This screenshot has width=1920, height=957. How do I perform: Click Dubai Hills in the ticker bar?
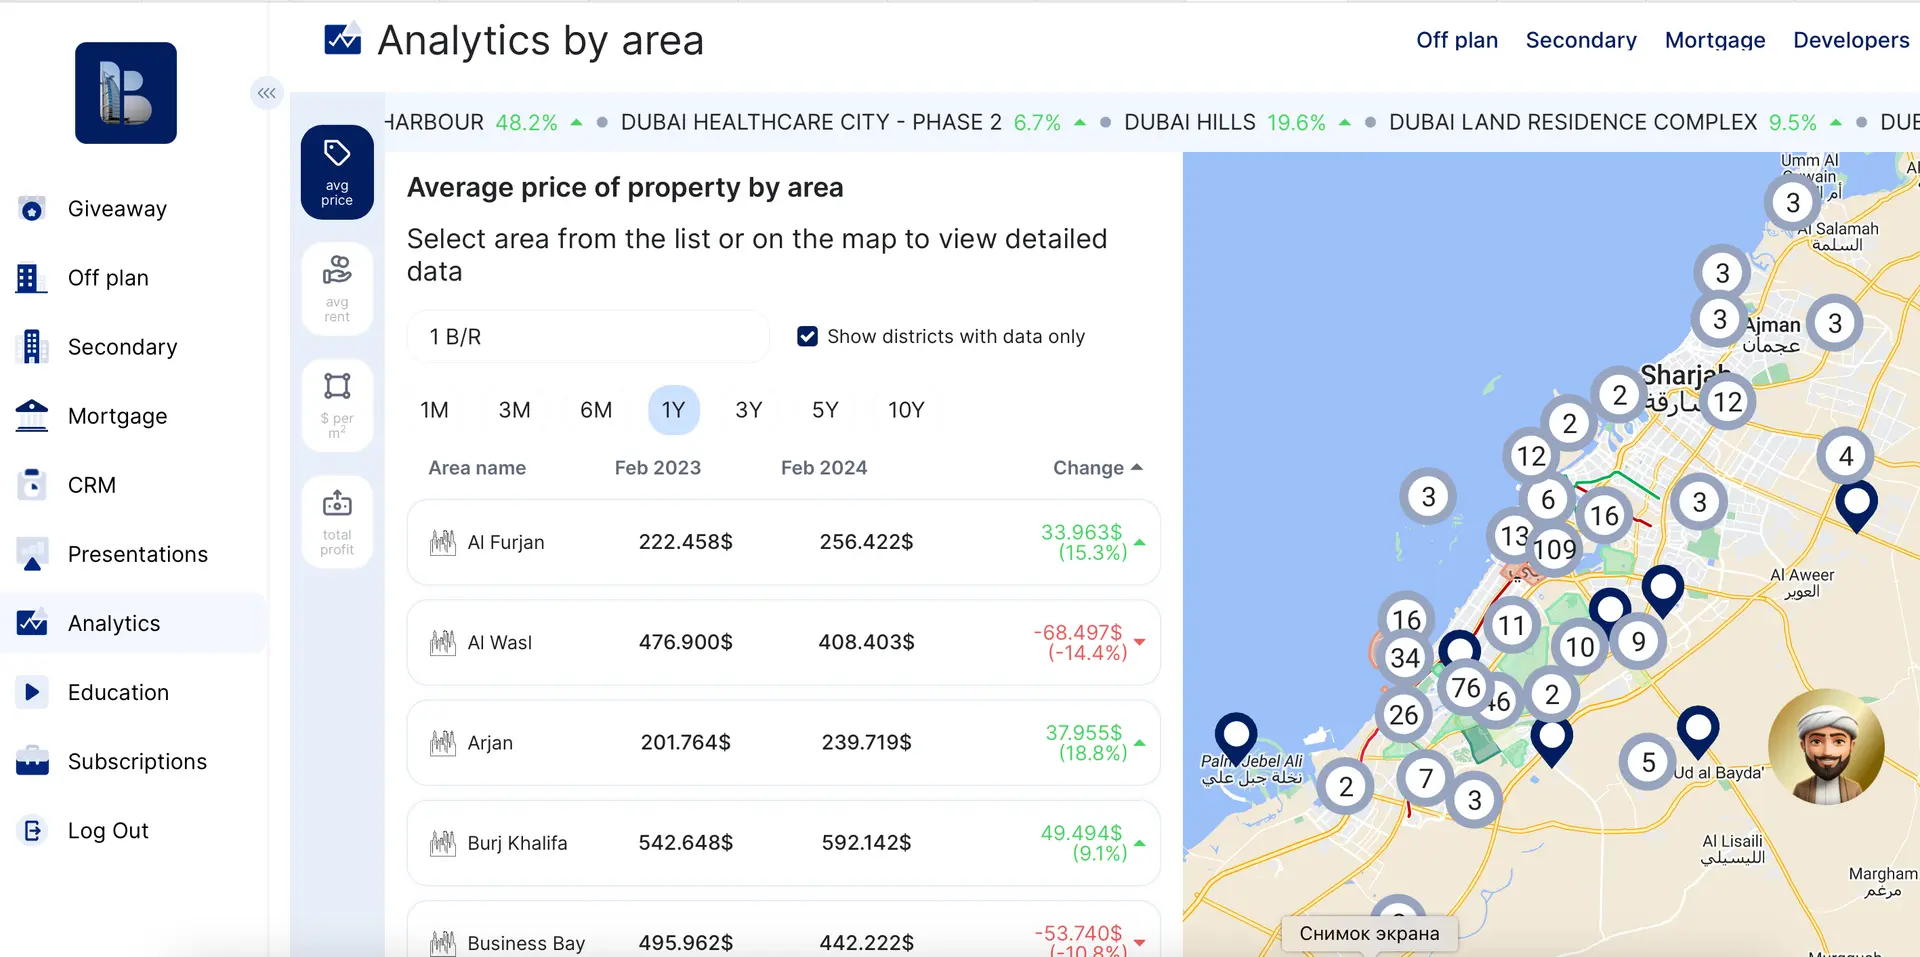[x=1189, y=122]
